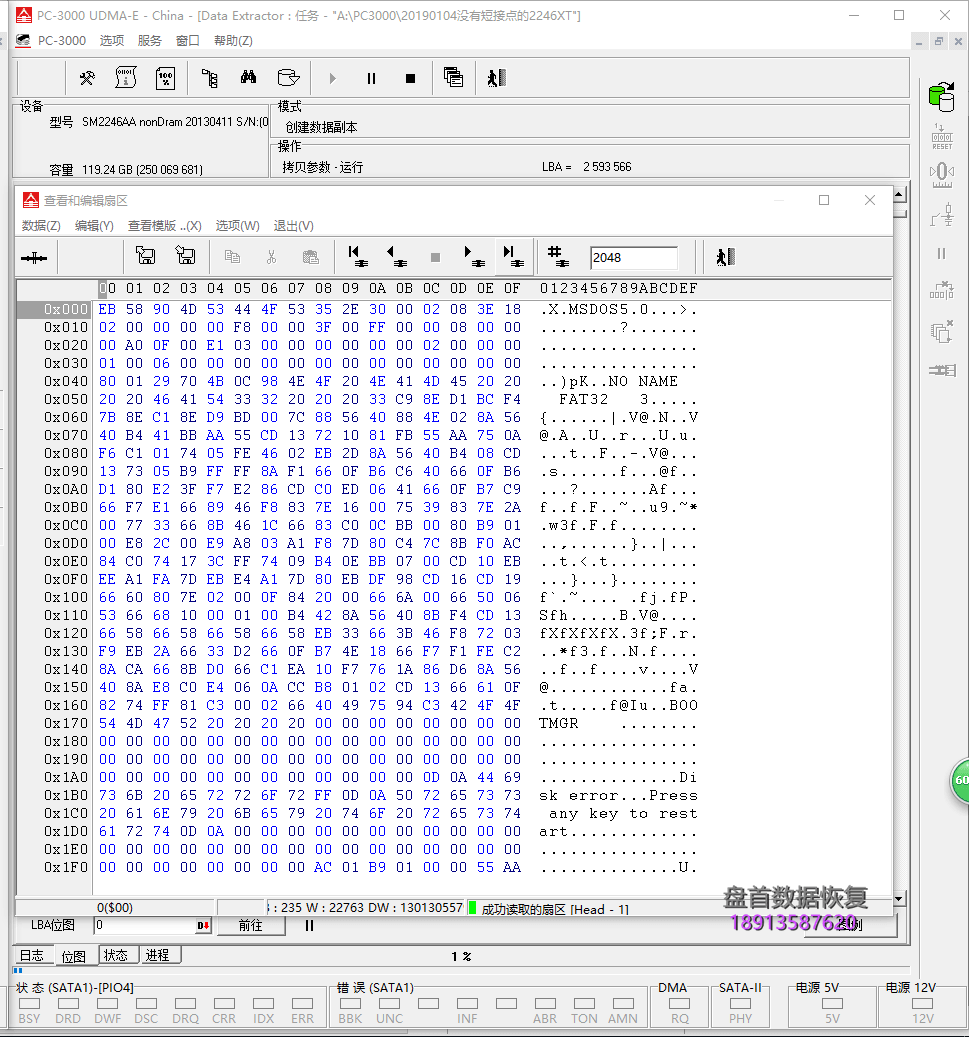The image size is (969, 1037).
Task: Click the paste icon in sector editor
Action: pos(311,257)
